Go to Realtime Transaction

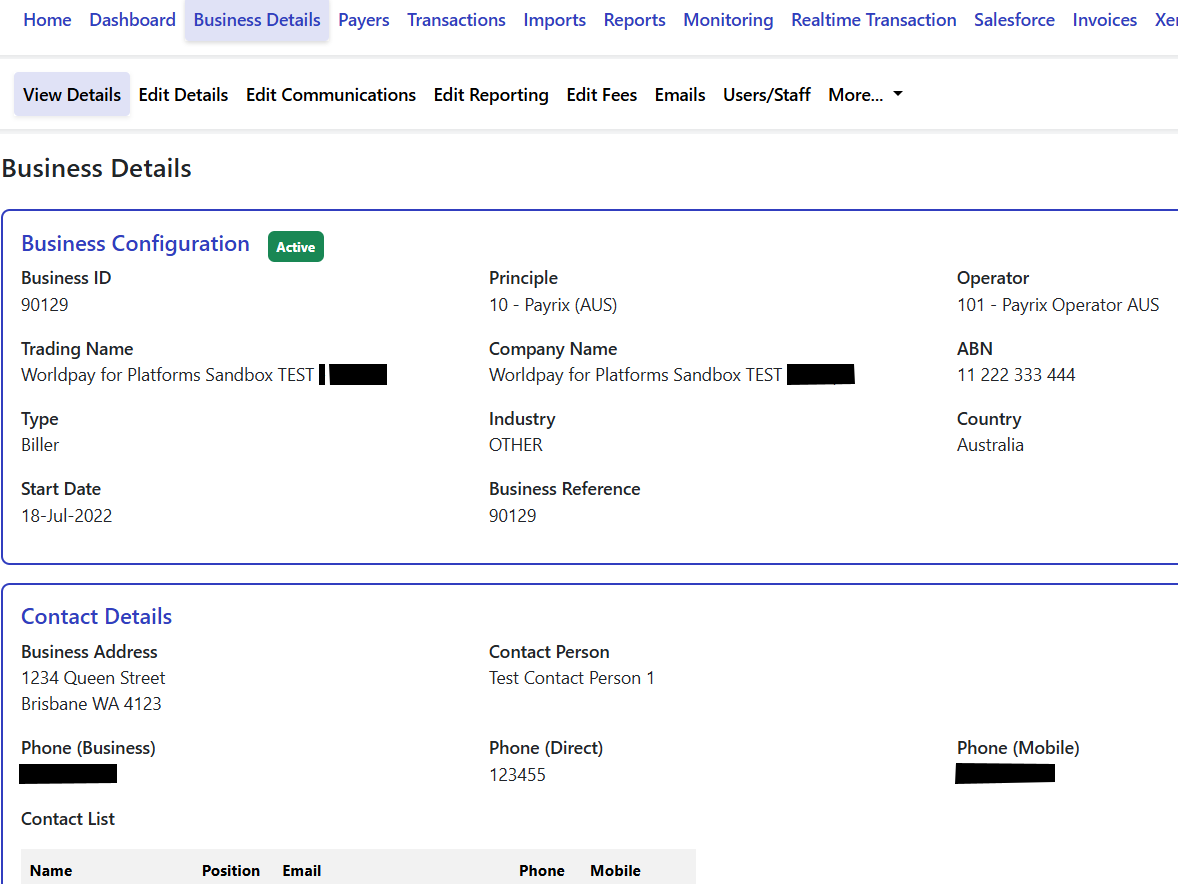tap(873, 20)
